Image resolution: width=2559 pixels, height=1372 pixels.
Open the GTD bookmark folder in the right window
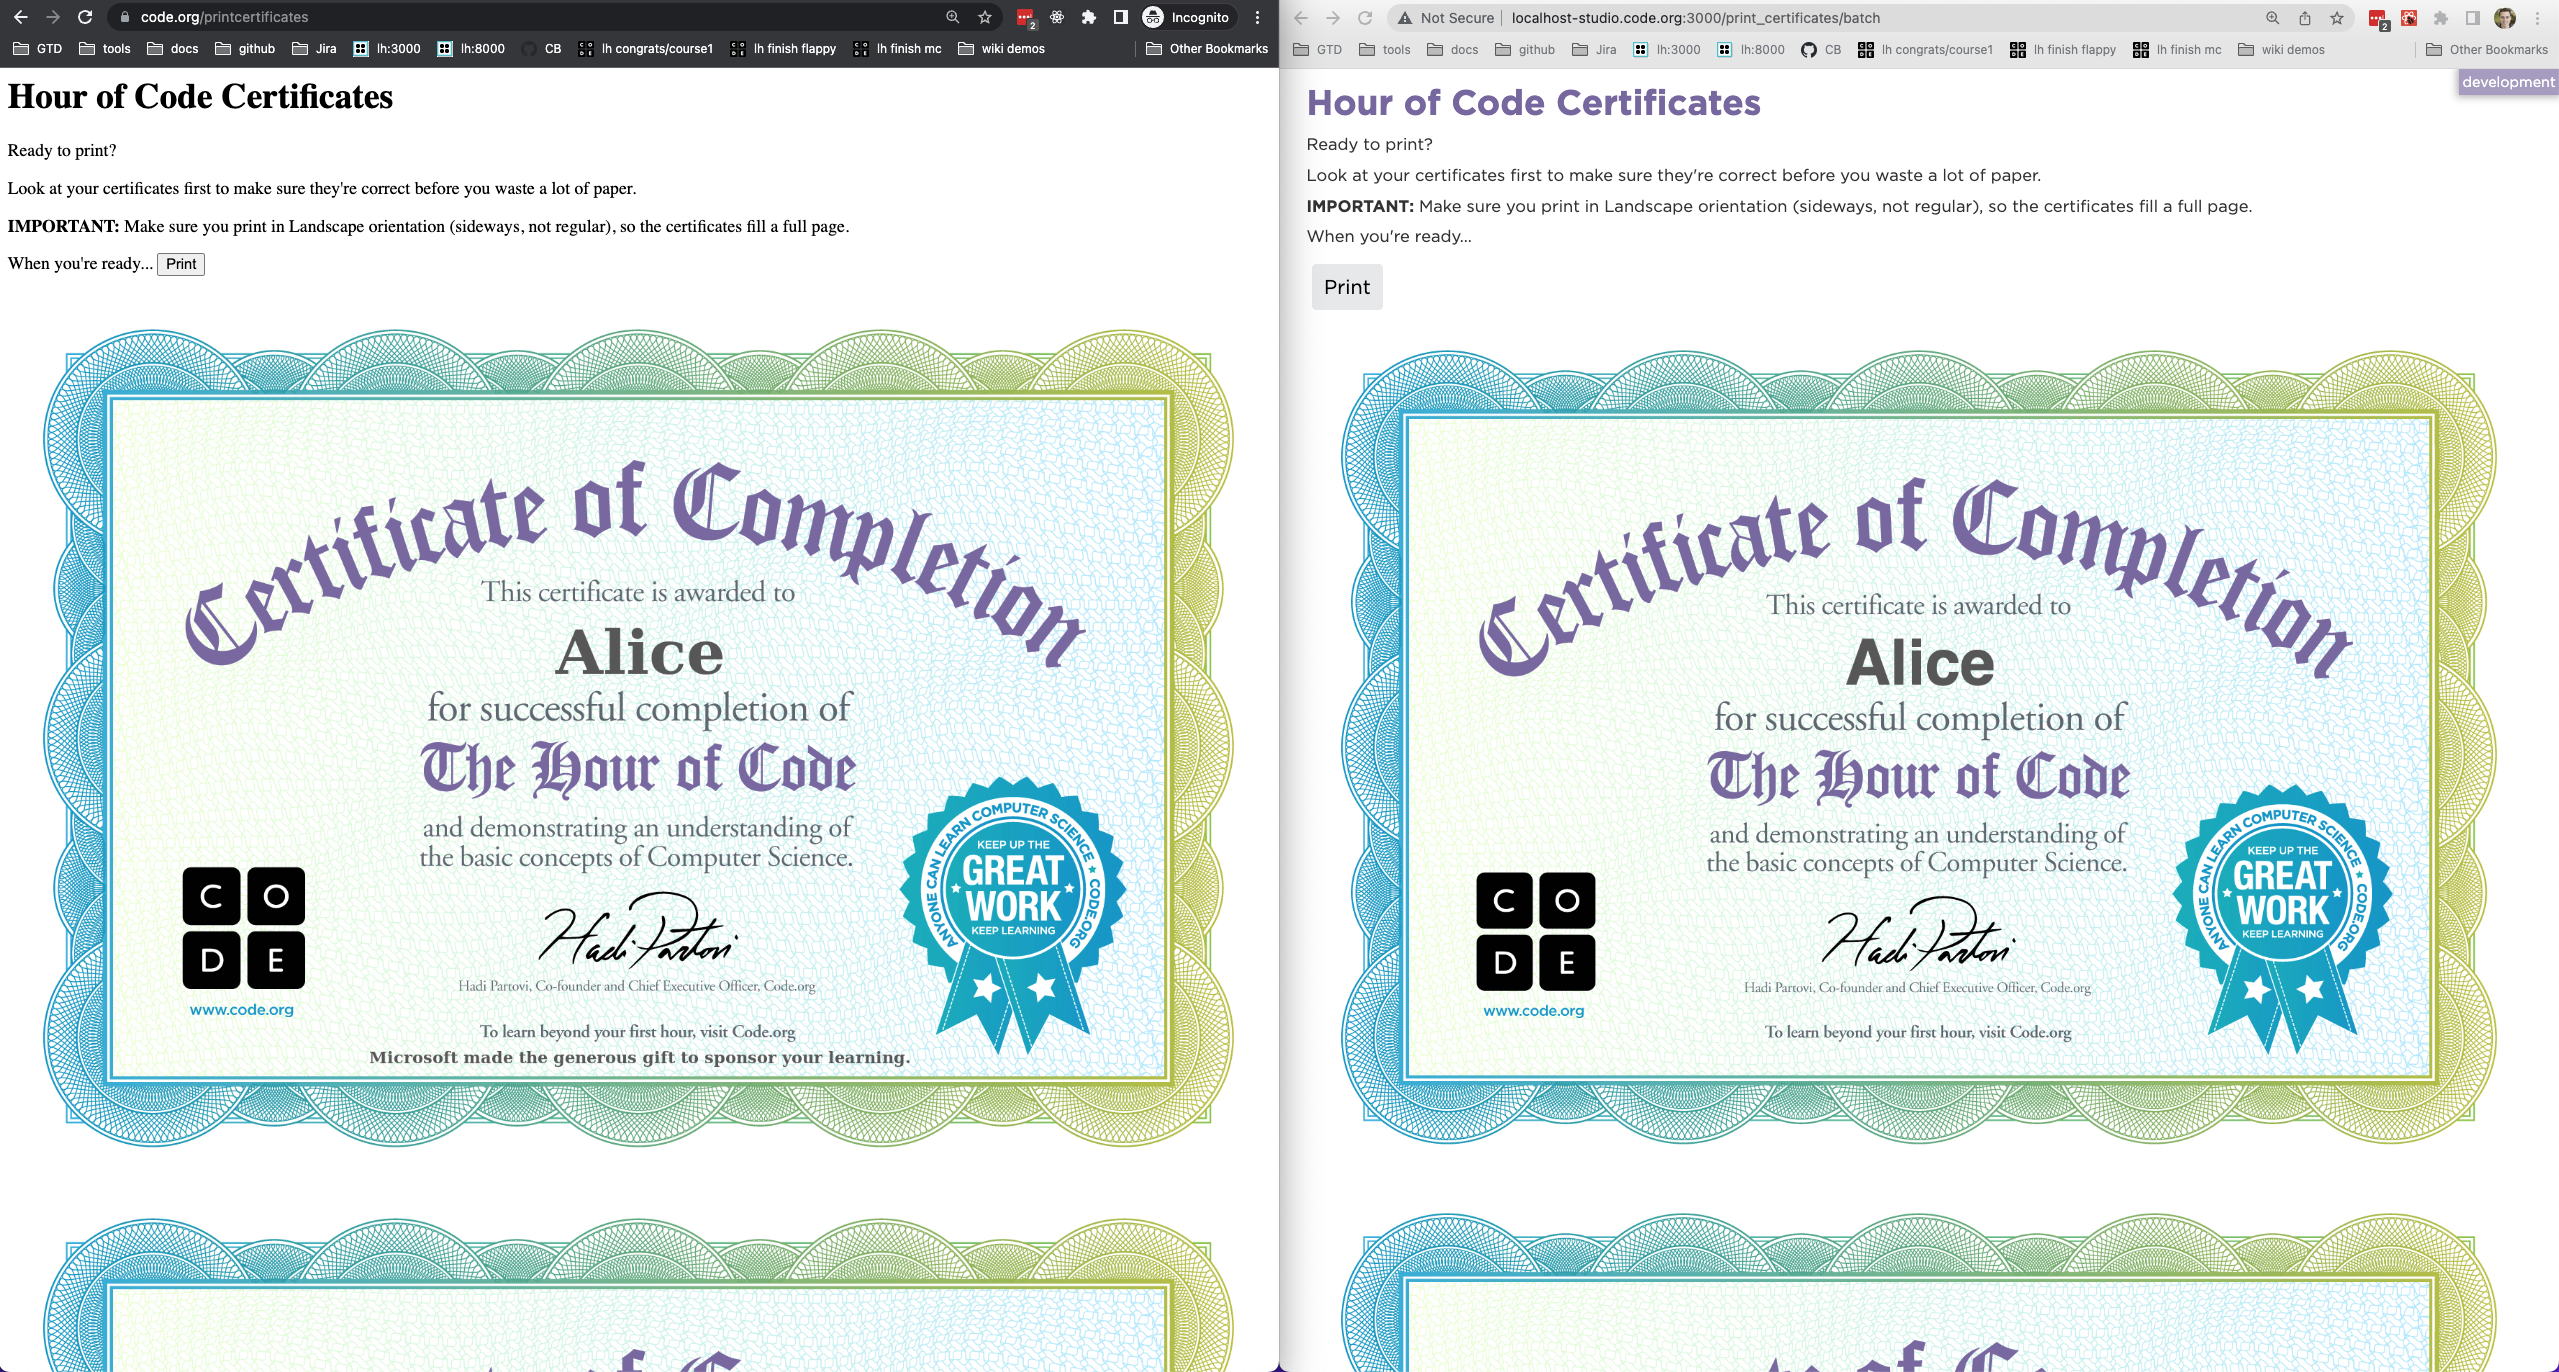(x=1317, y=49)
